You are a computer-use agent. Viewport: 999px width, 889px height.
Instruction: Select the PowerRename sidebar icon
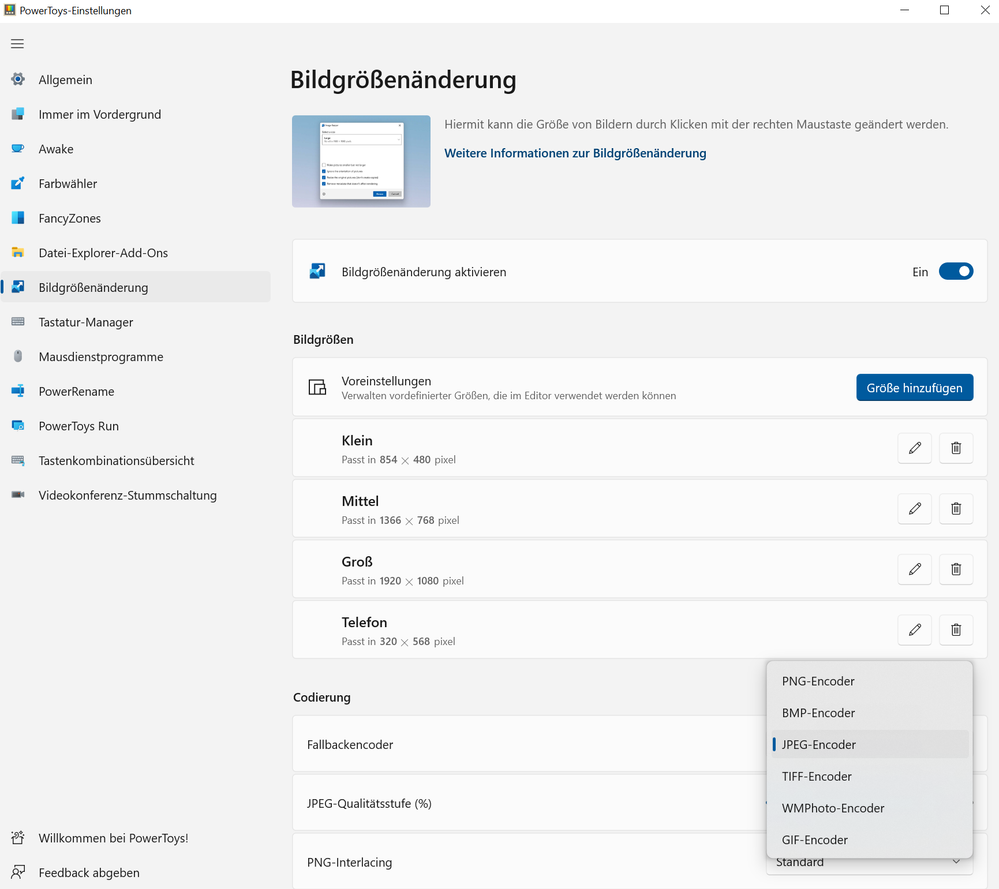(x=18, y=391)
